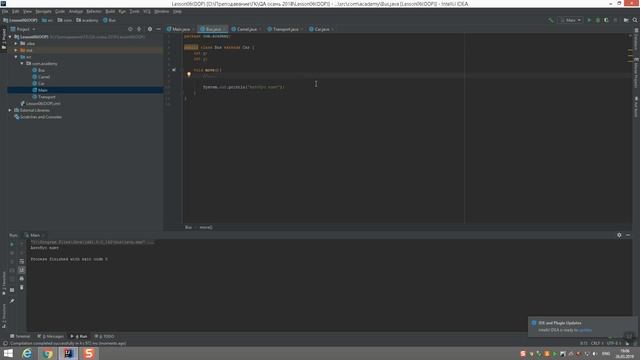Hide the Run panel with the minimize icon
This screenshot has width=640, height=360.
[628, 235]
